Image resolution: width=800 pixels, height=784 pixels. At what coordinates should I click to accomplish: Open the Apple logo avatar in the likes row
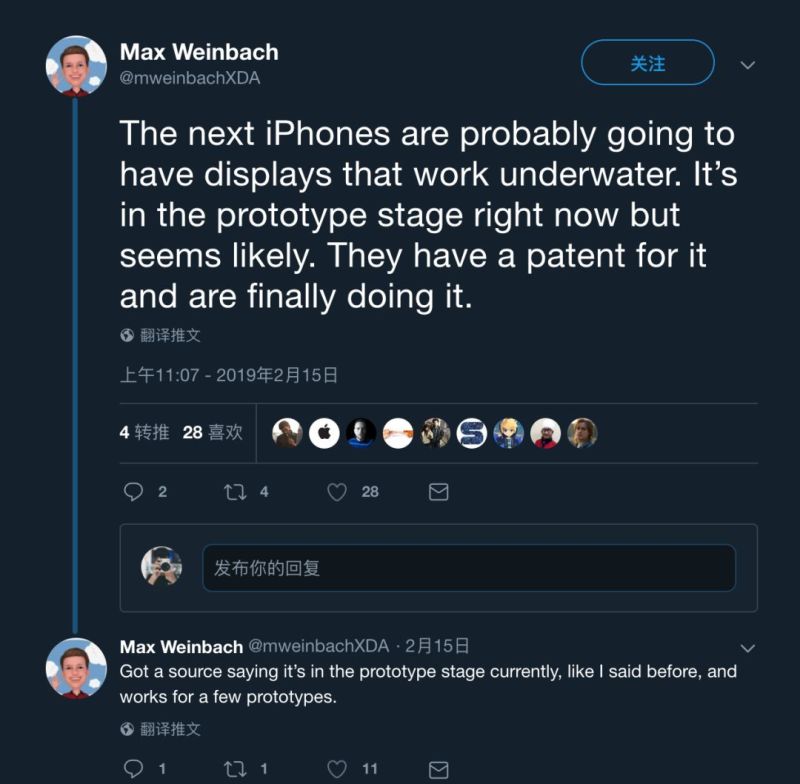pos(323,433)
